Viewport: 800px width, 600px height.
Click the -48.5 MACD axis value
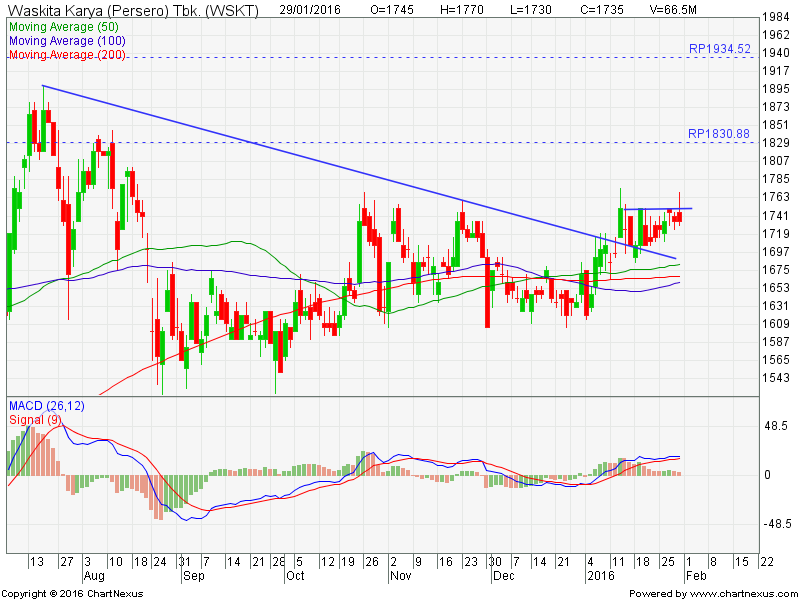[x=778, y=523]
